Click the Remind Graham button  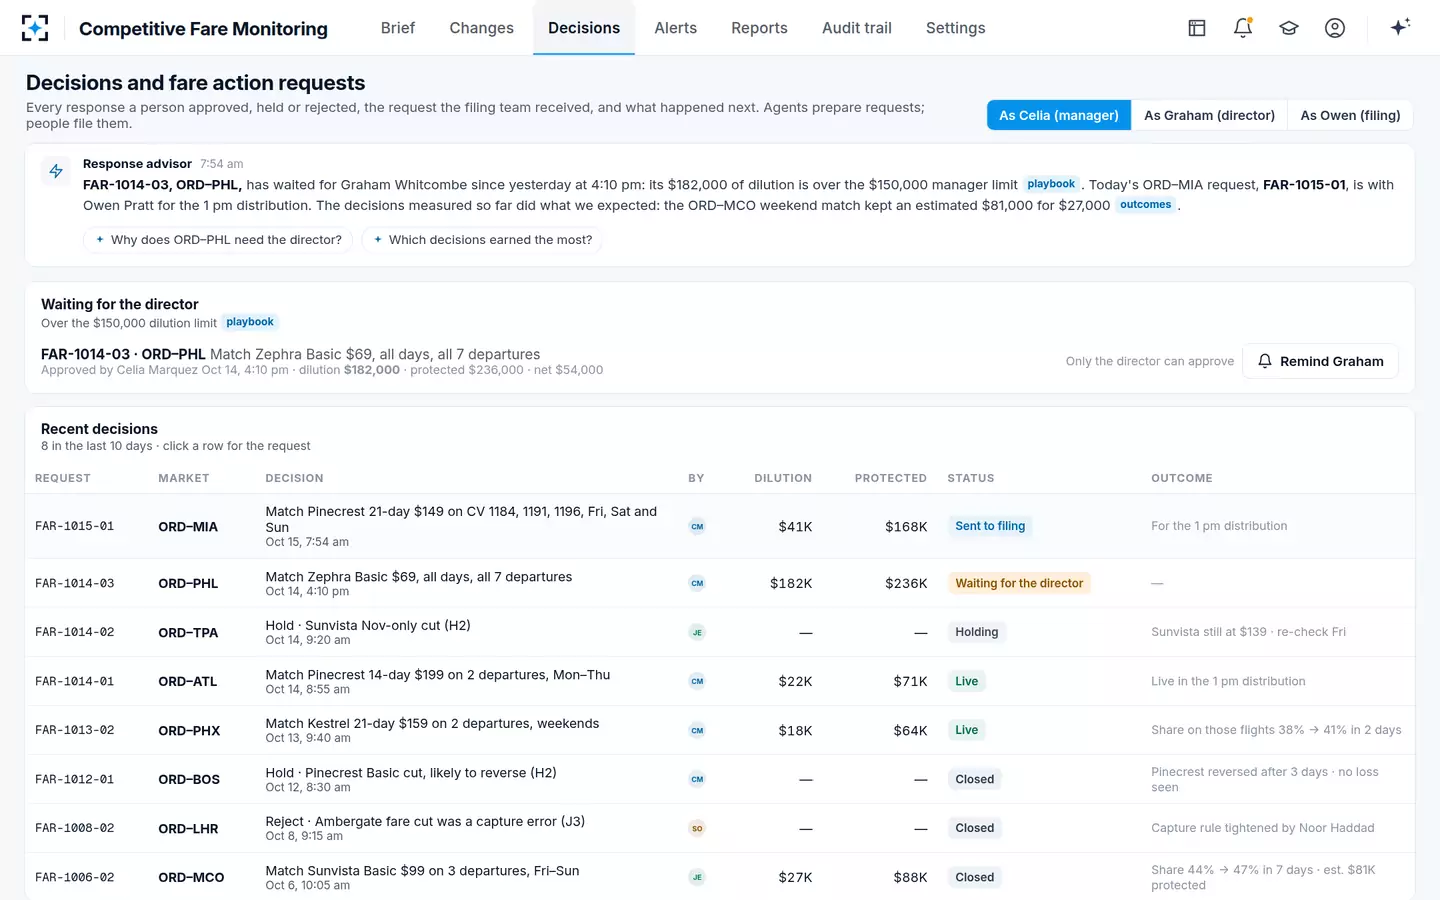coord(1321,361)
